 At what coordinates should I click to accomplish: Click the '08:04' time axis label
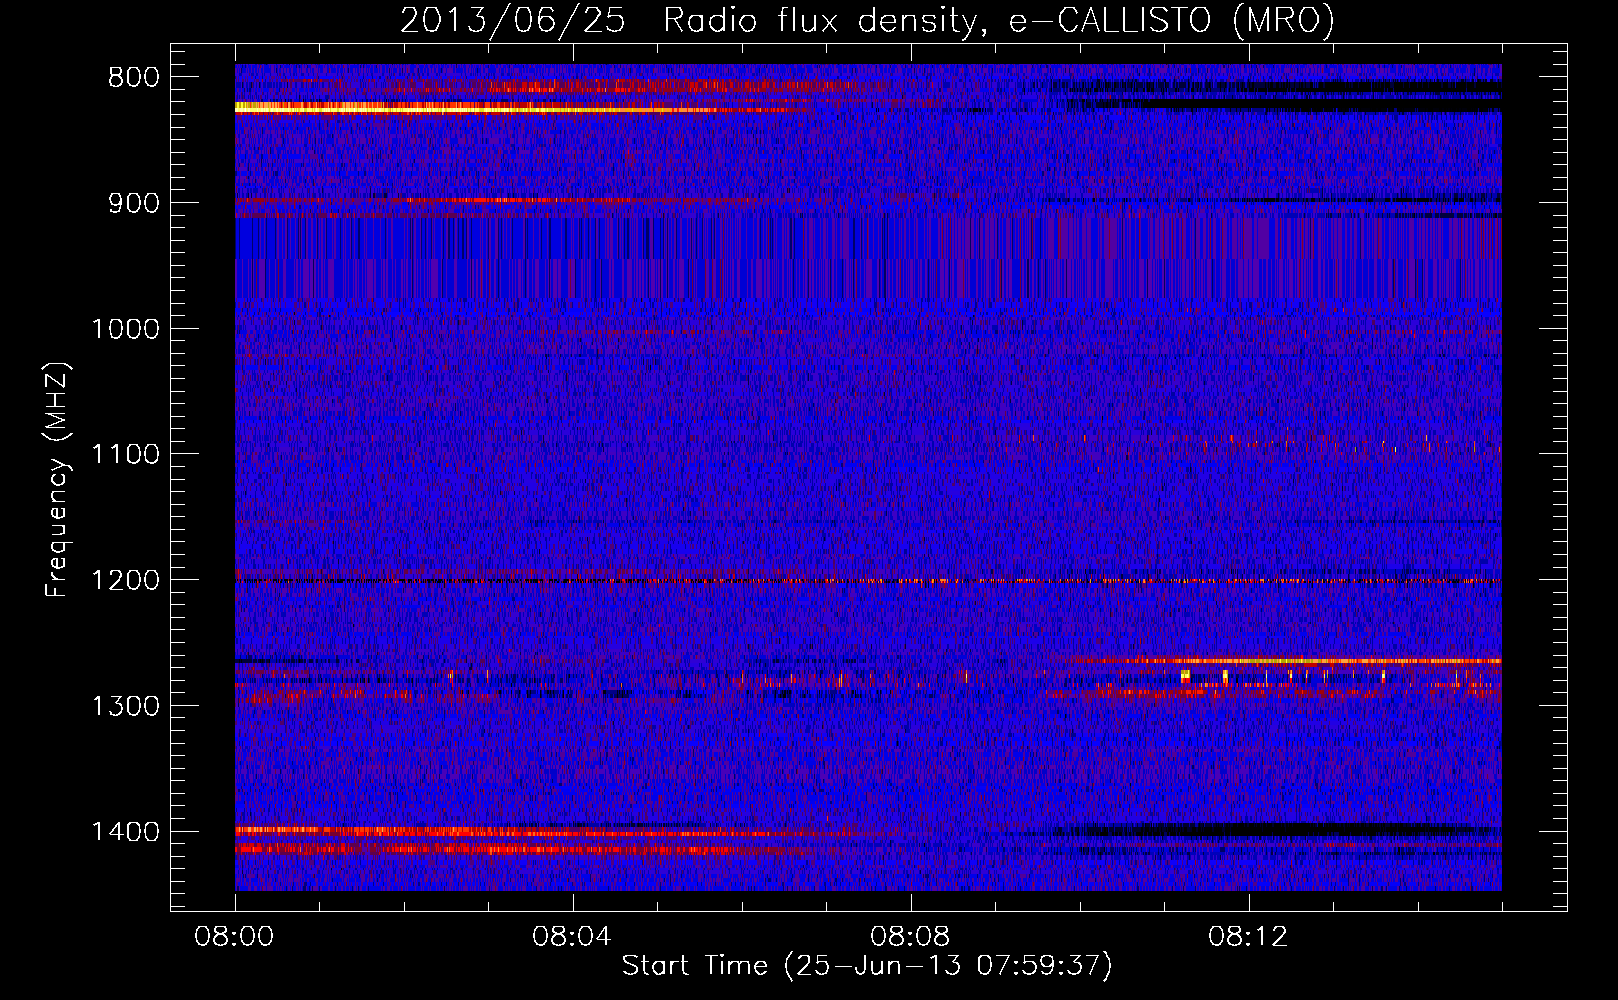tap(572, 937)
